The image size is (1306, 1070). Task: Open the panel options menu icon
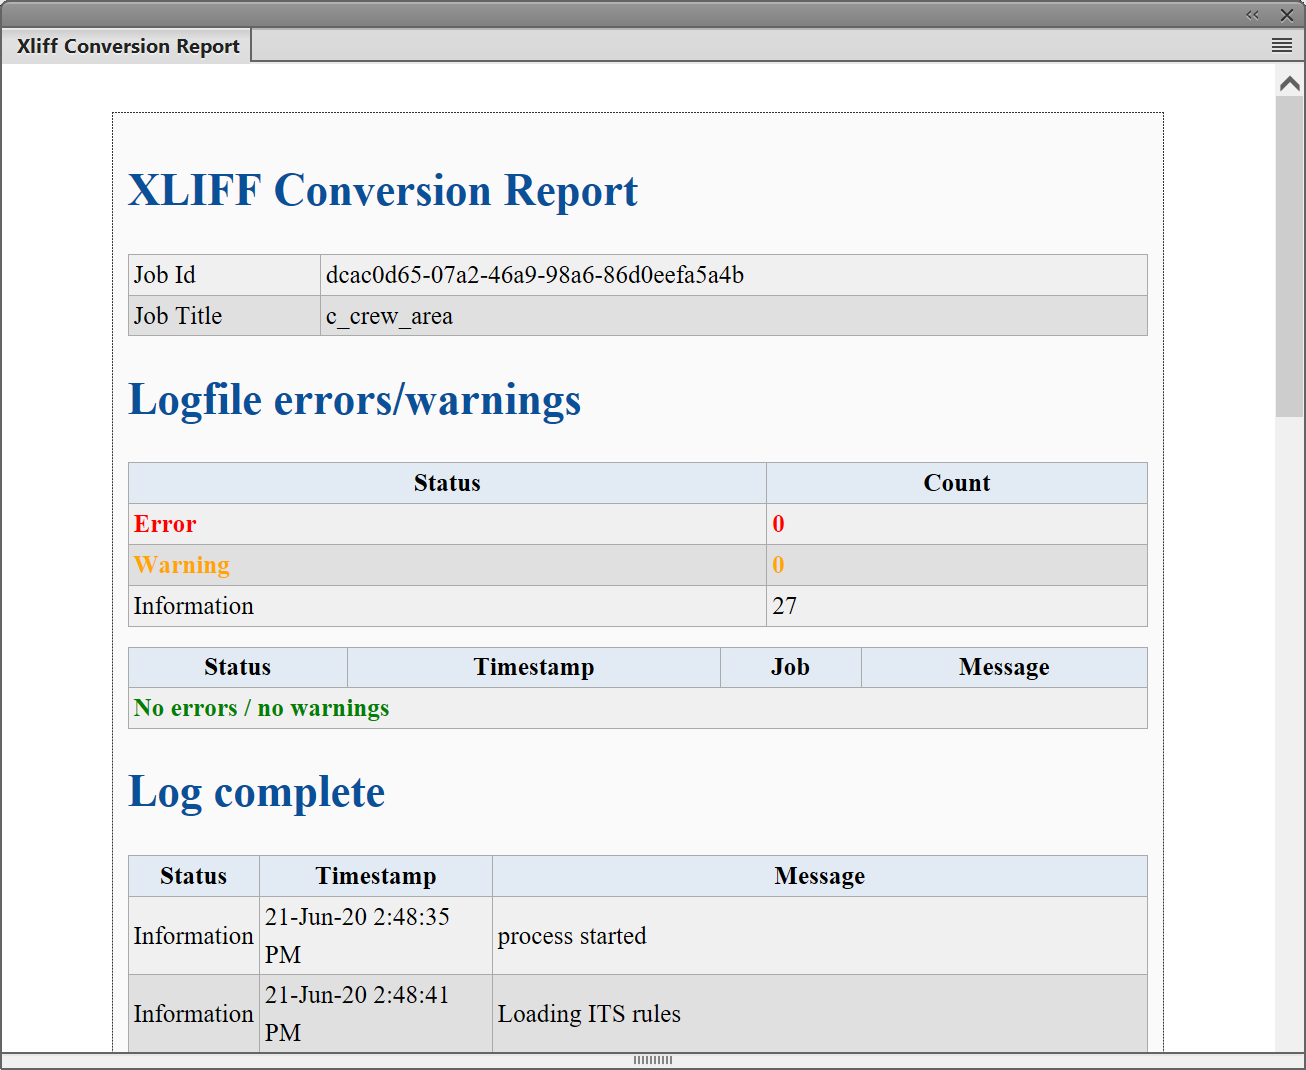click(1281, 45)
